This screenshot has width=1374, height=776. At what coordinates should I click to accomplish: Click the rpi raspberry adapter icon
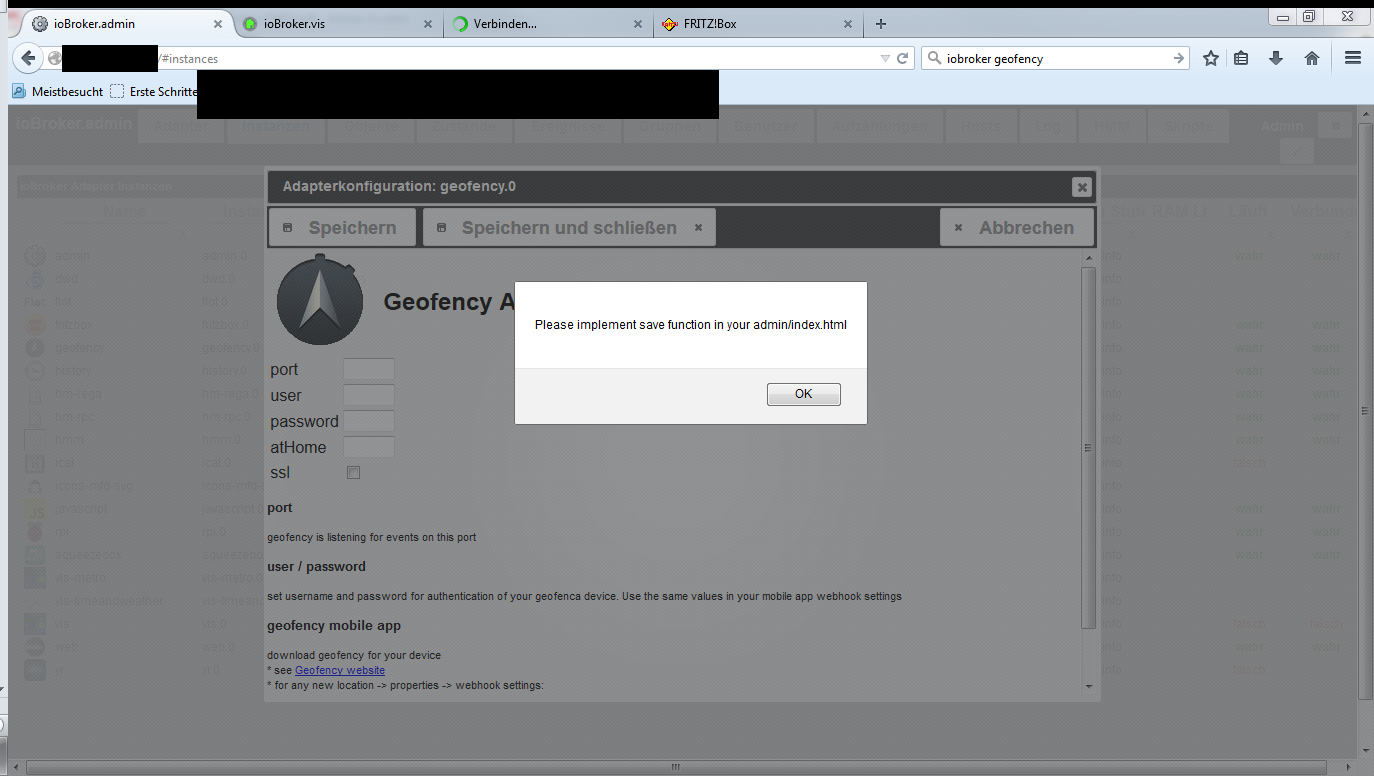(36, 532)
